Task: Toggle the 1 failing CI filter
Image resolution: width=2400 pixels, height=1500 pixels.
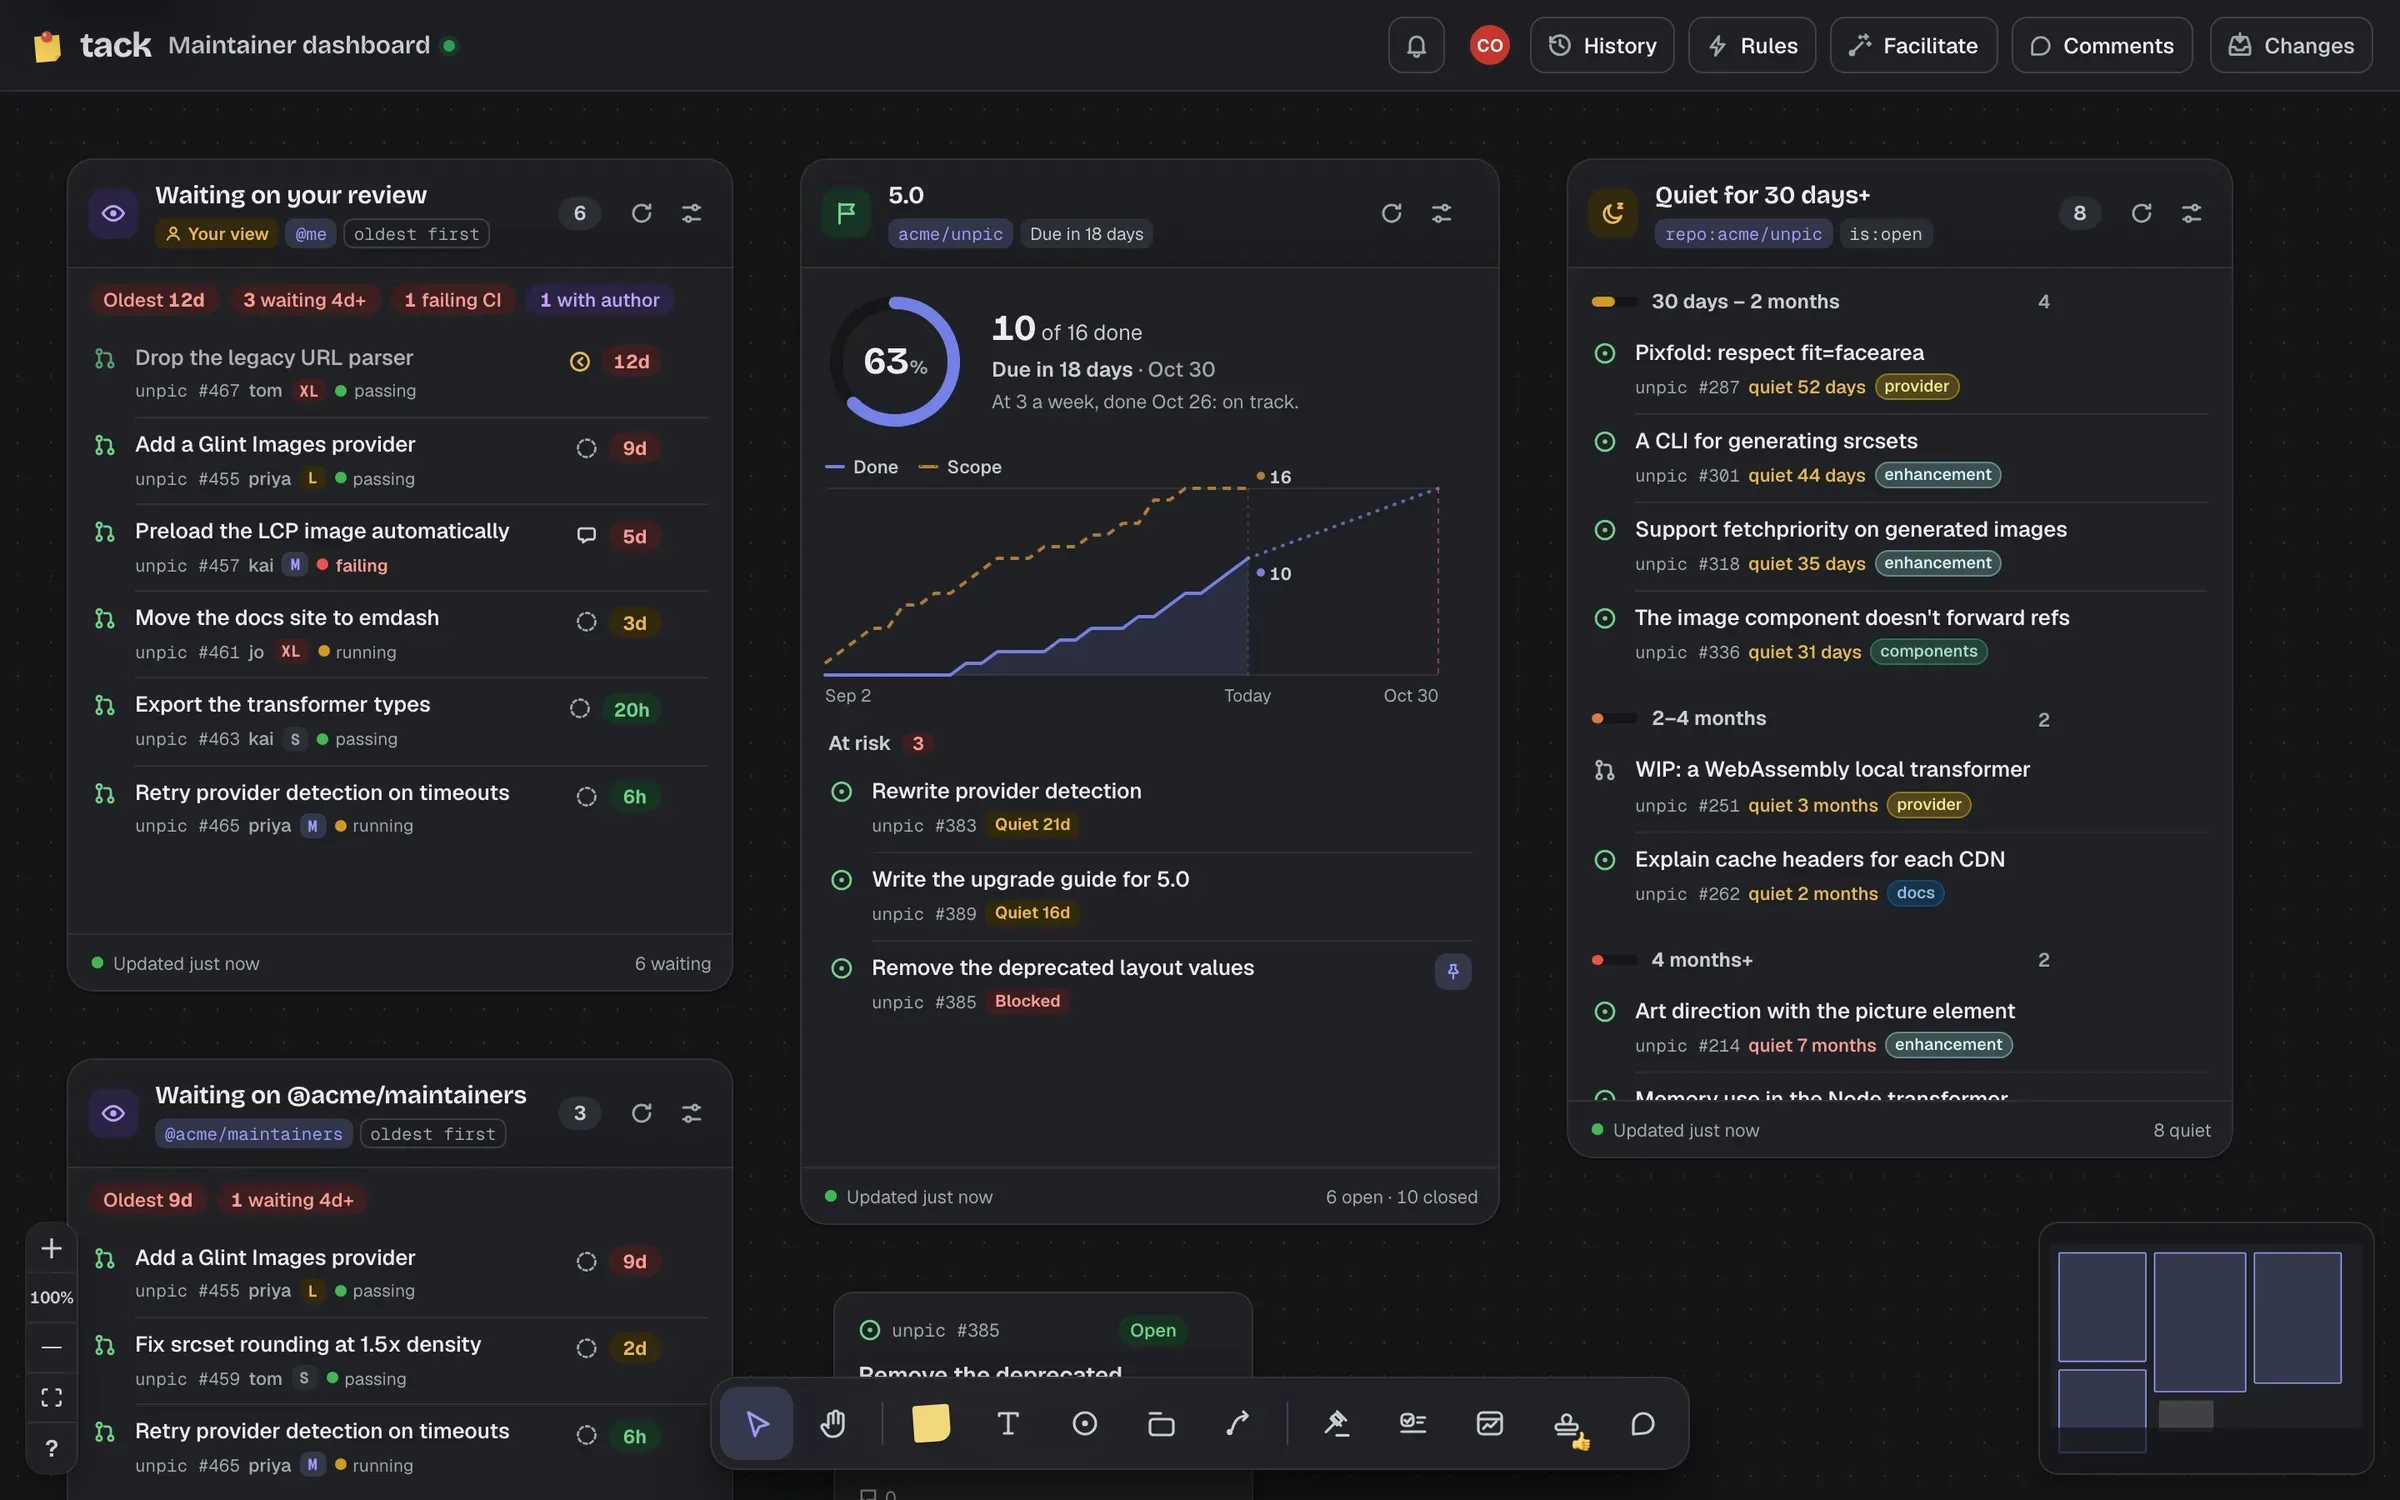Action: (x=452, y=300)
